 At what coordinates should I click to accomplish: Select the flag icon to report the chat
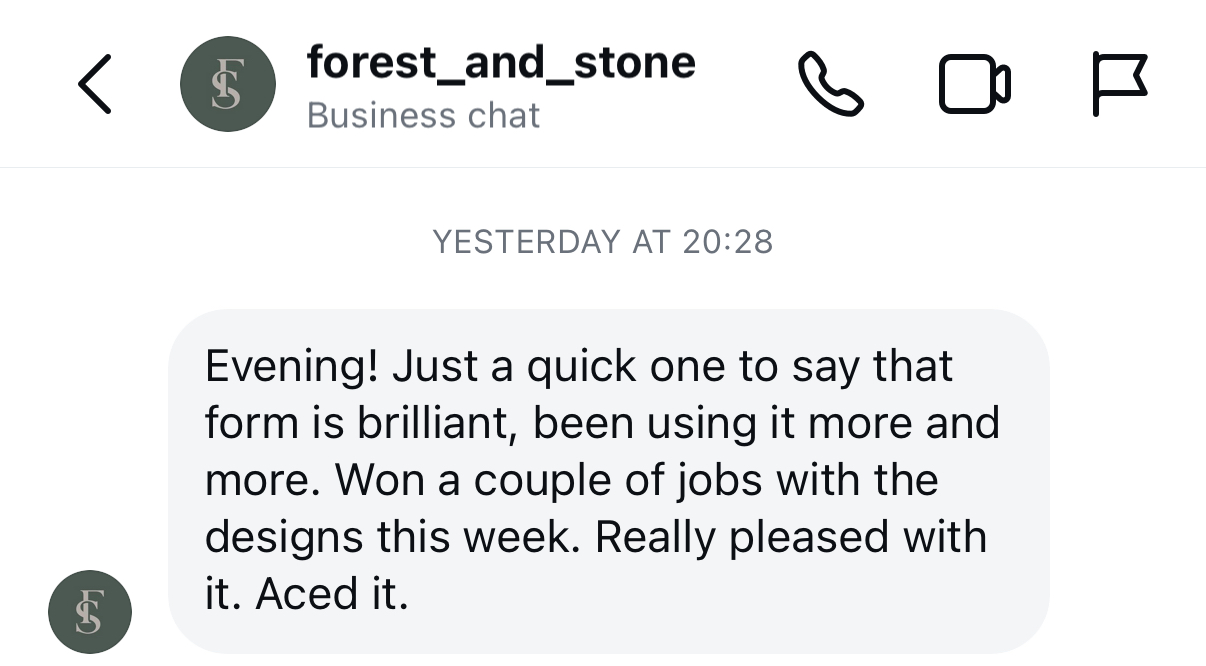click(1120, 84)
